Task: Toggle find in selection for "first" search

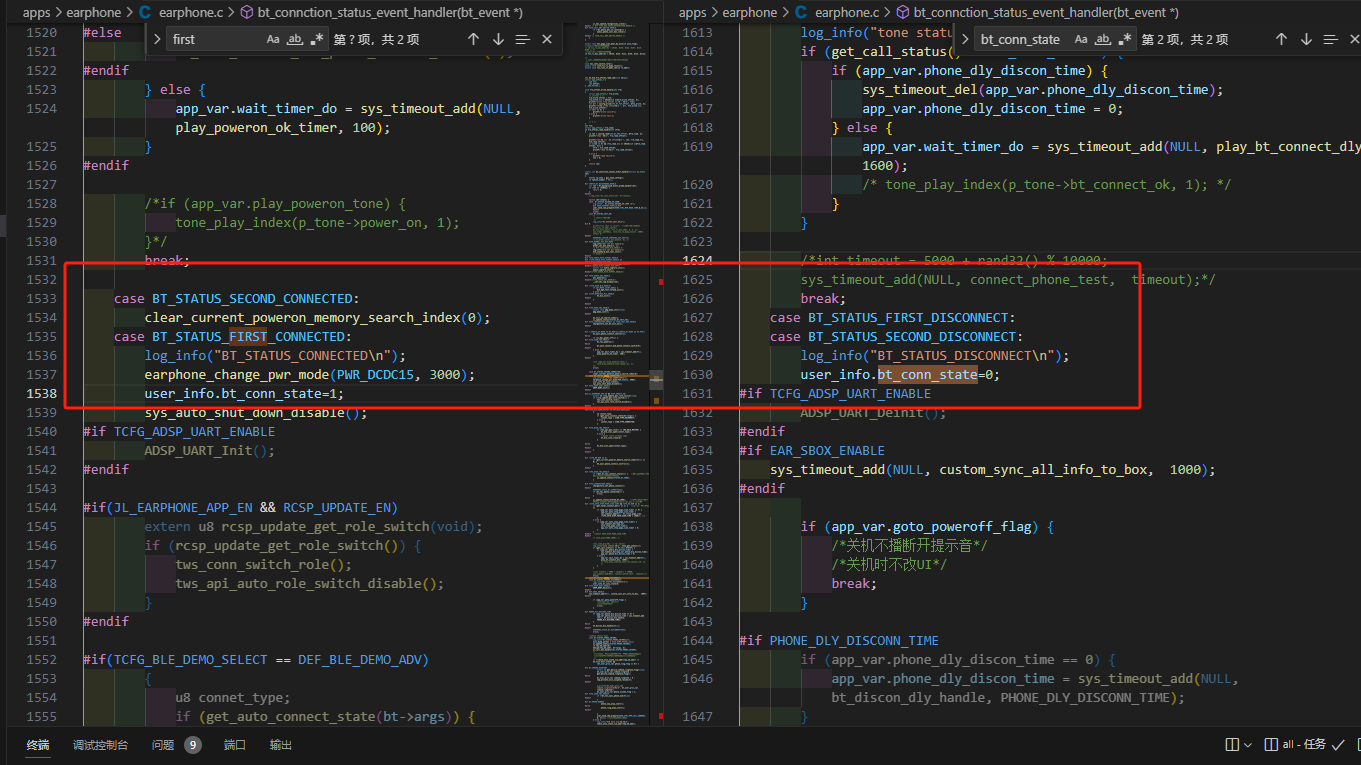Action: pos(522,39)
